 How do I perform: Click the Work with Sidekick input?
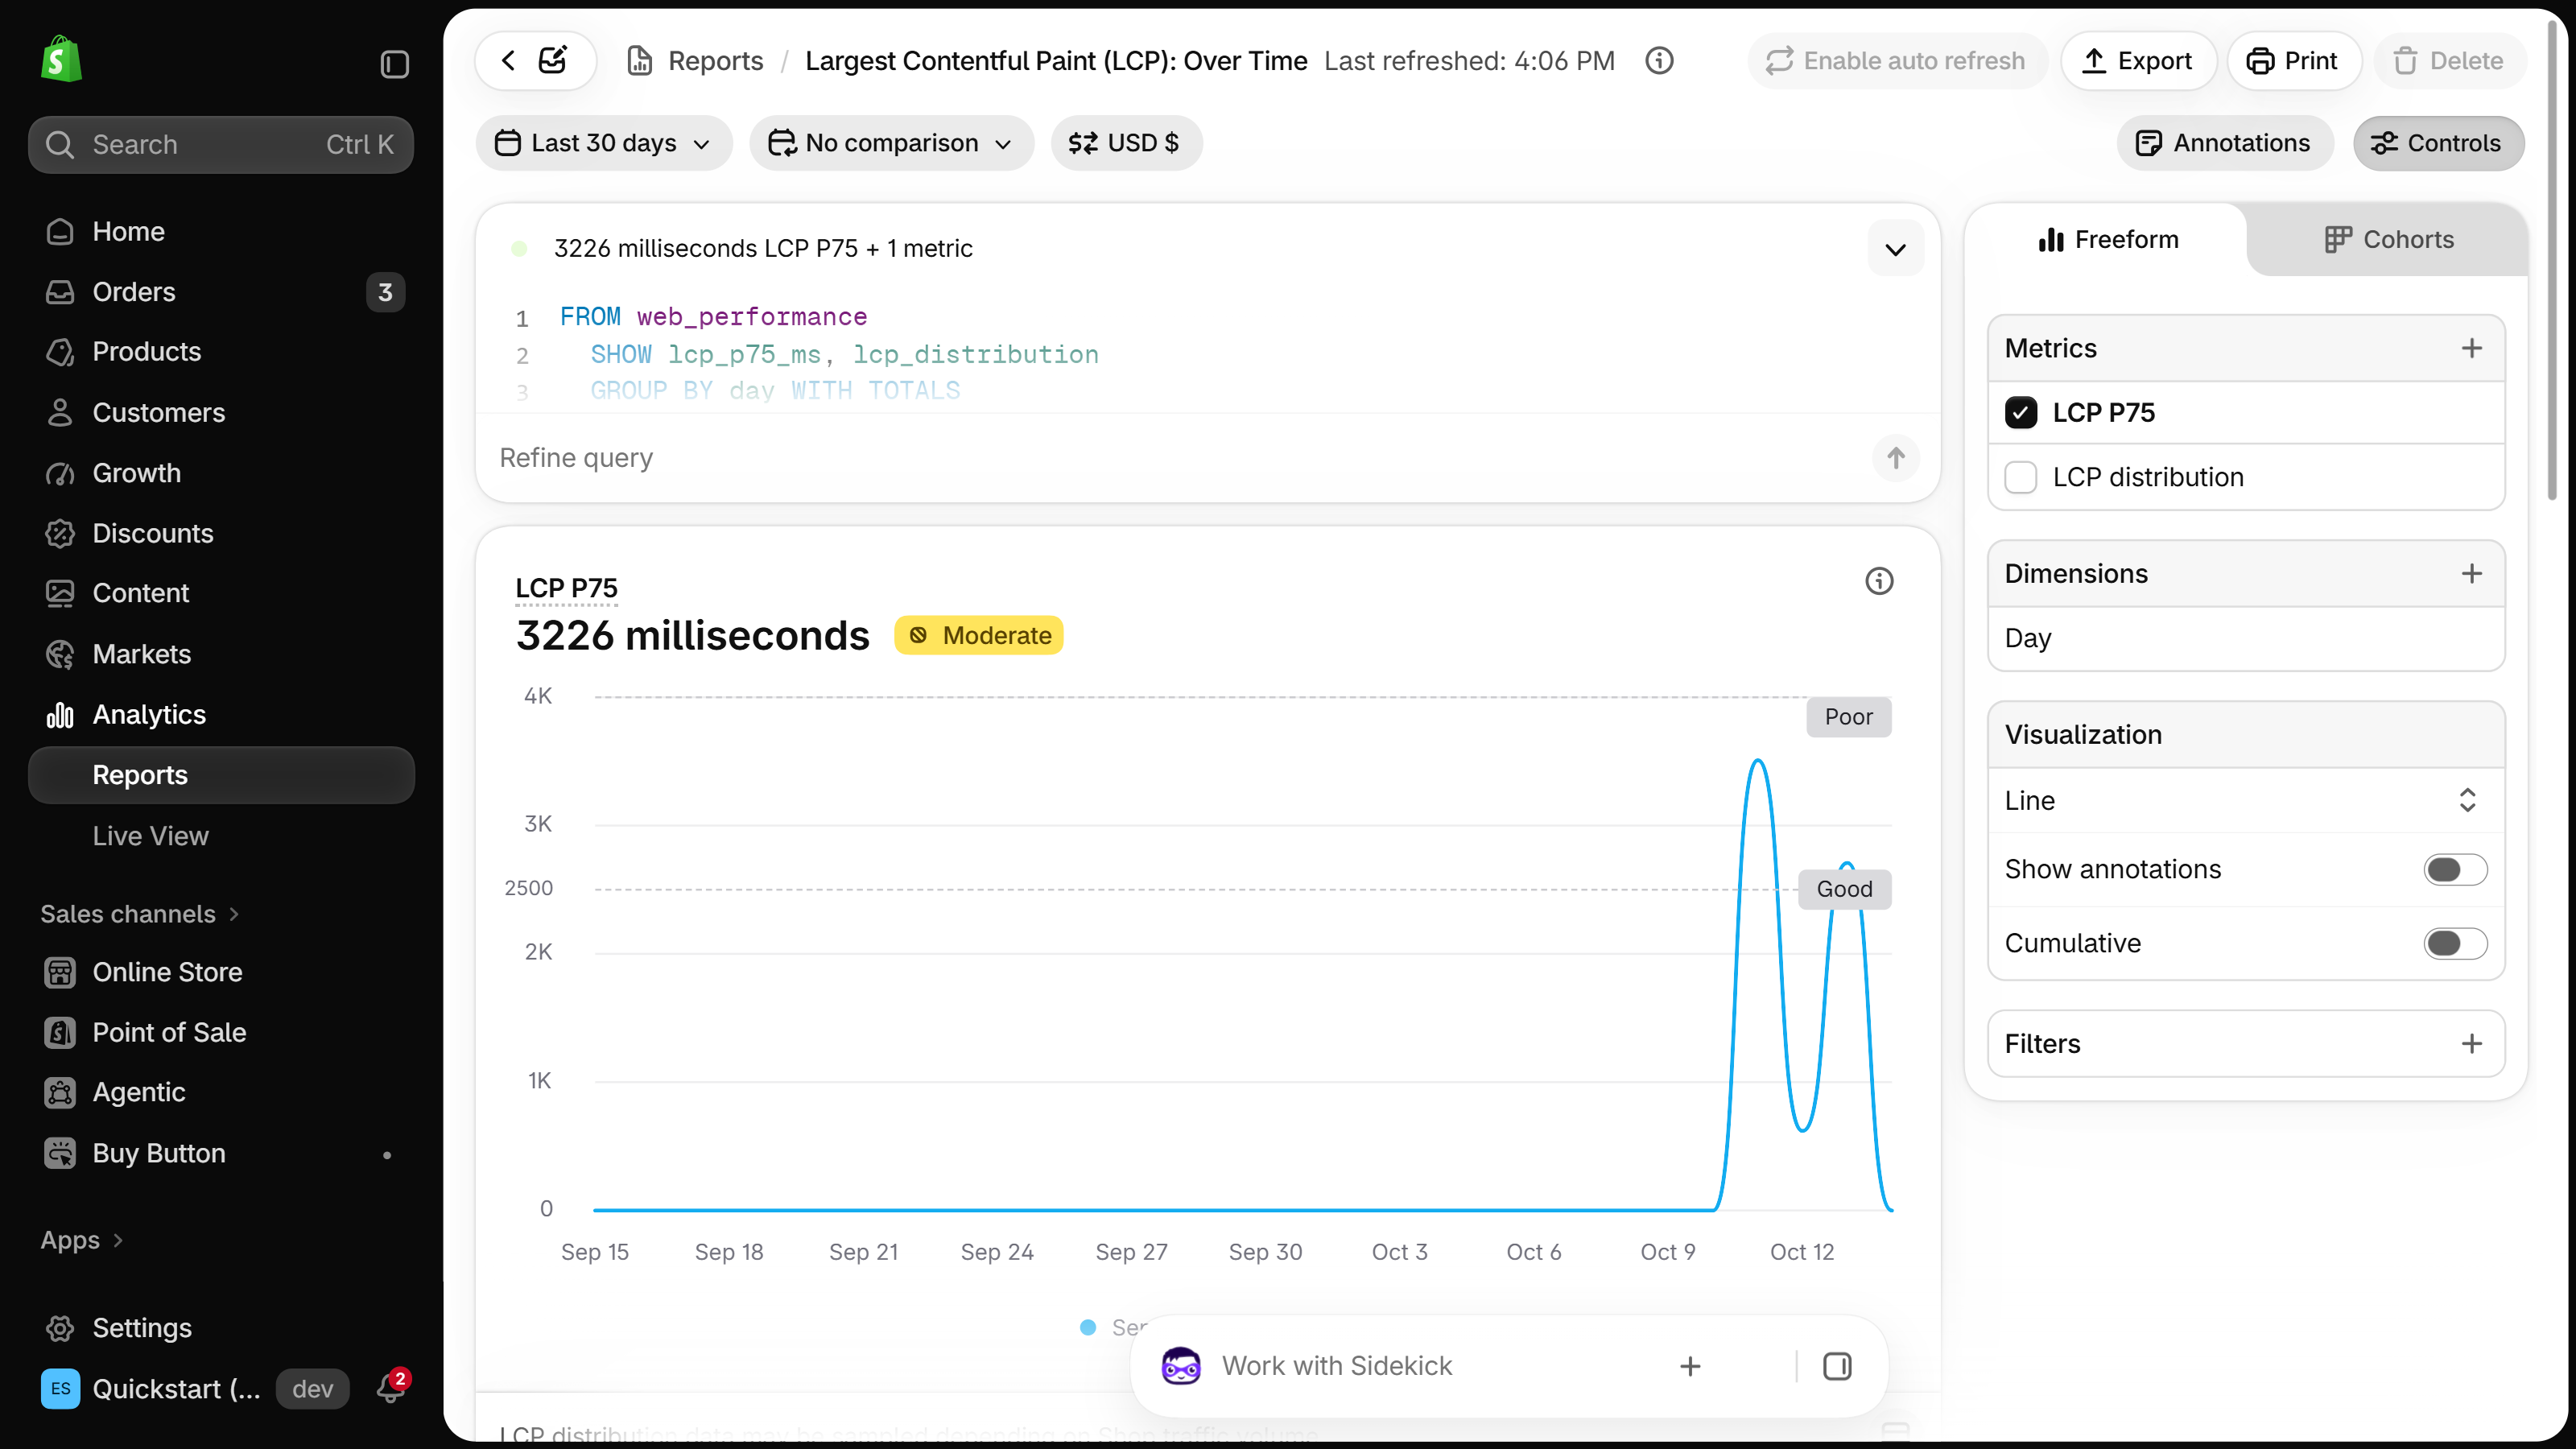[1336, 1365]
